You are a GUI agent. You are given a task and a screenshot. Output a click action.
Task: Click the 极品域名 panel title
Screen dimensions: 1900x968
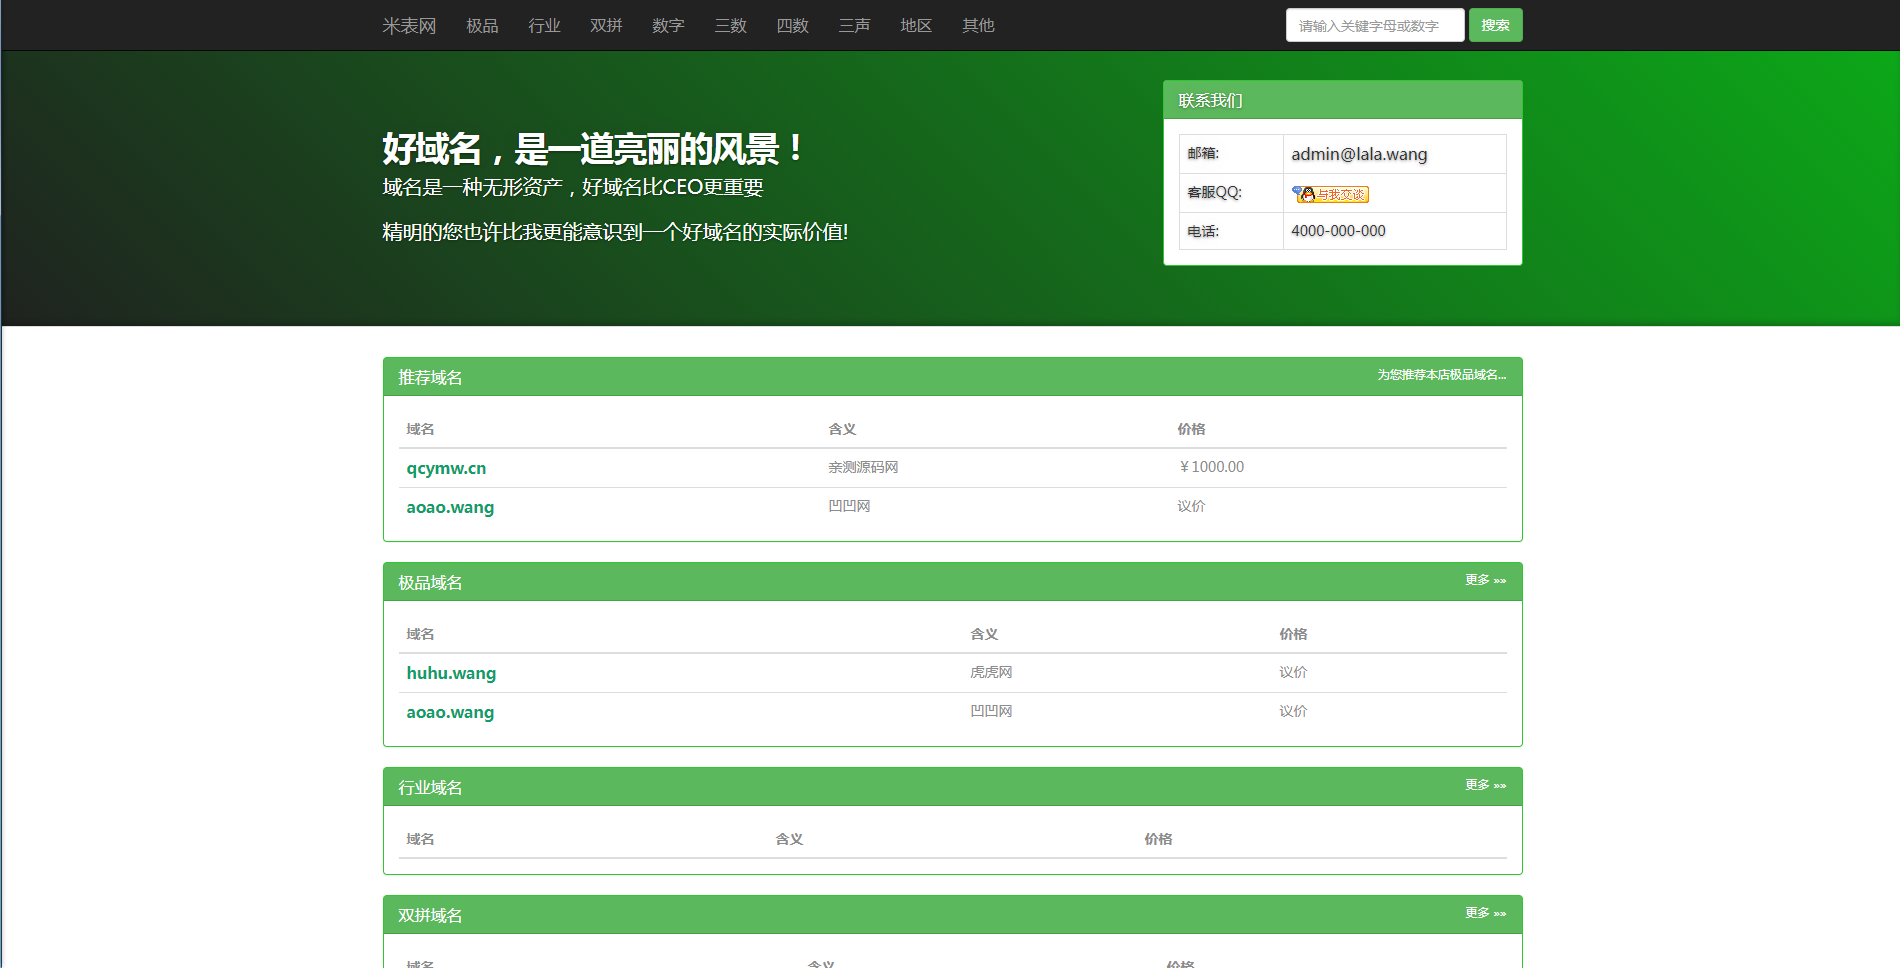point(430,582)
